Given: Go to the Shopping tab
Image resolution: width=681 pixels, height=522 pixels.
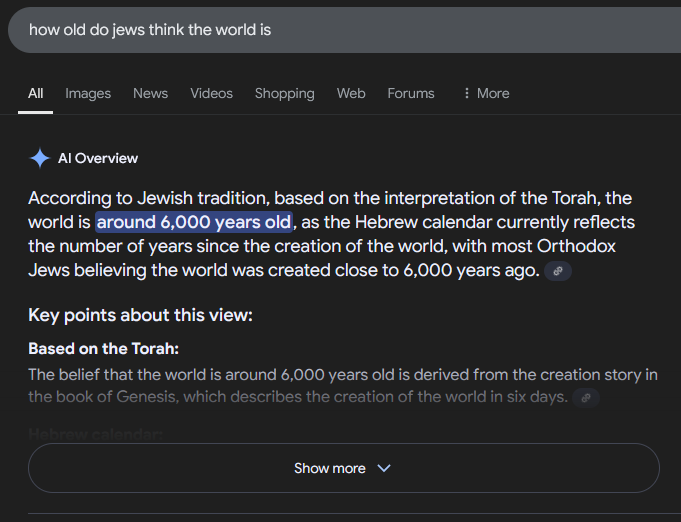Looking at the screenshot, I should [x=284, y=93].
